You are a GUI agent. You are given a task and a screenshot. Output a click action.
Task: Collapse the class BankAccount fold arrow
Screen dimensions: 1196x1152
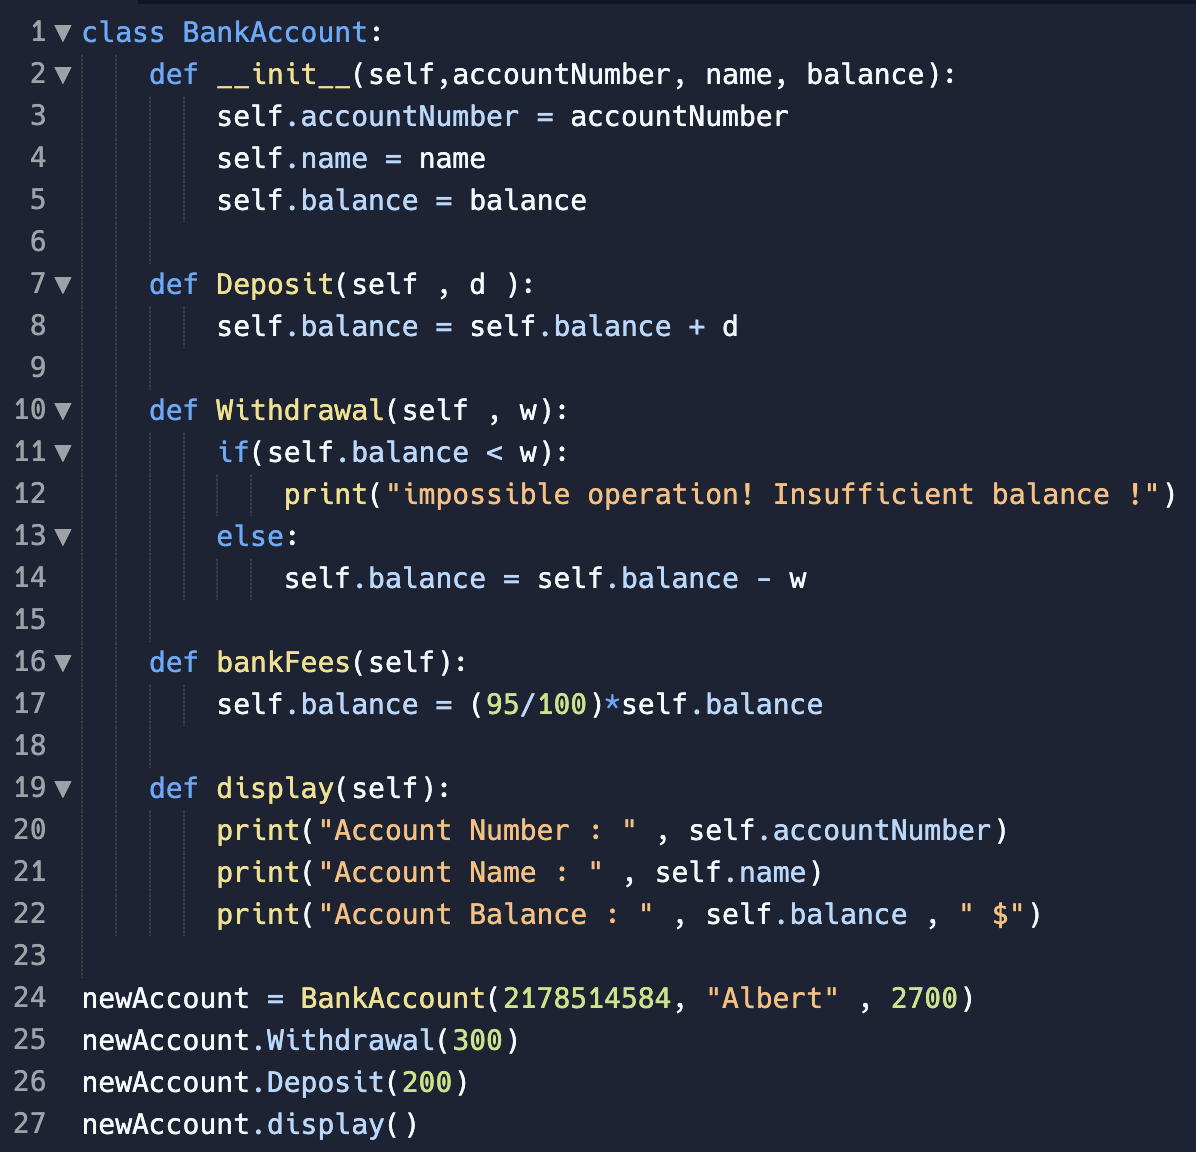[63, 33]
